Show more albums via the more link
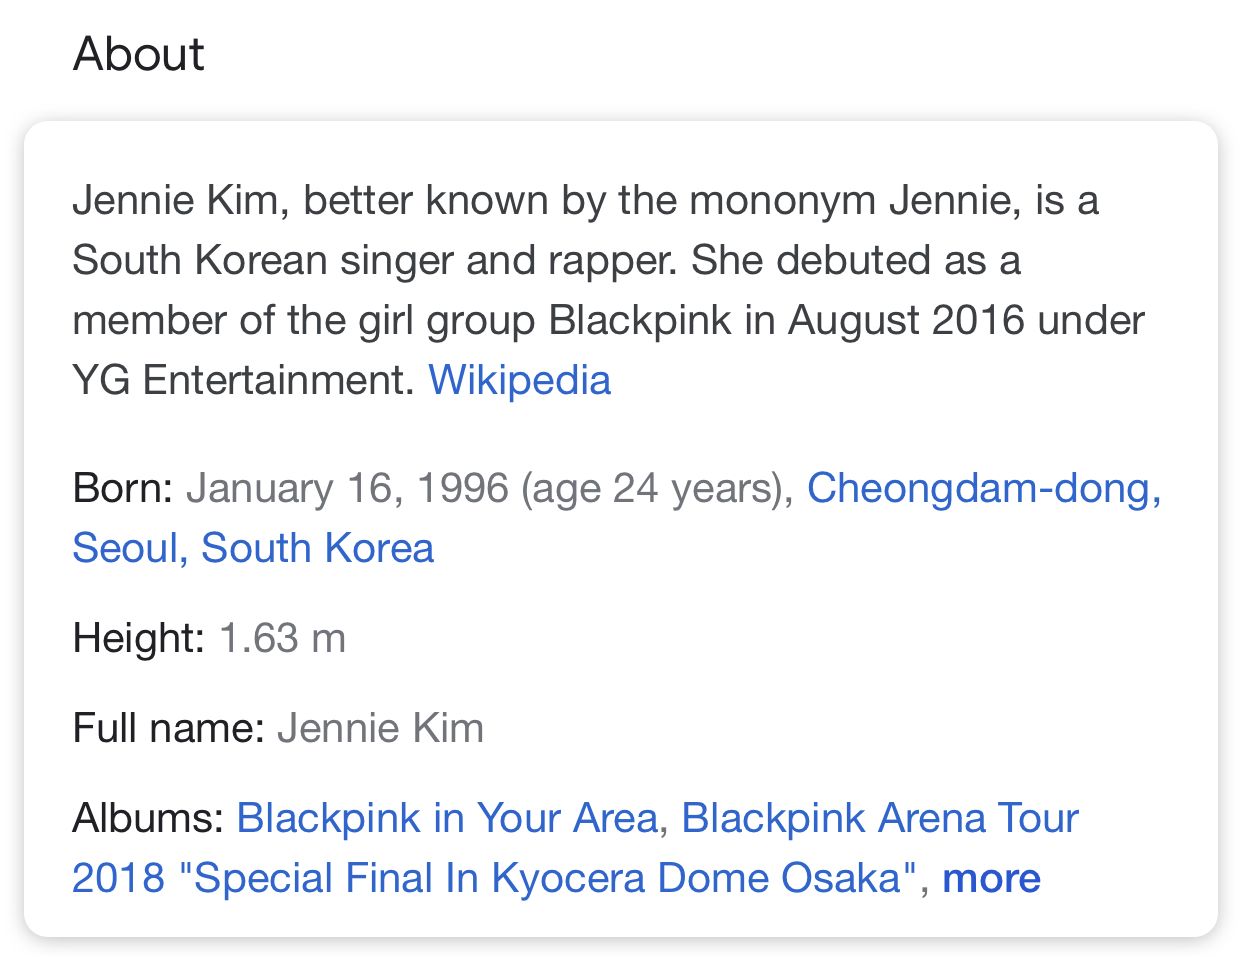 tap(991, 878)
